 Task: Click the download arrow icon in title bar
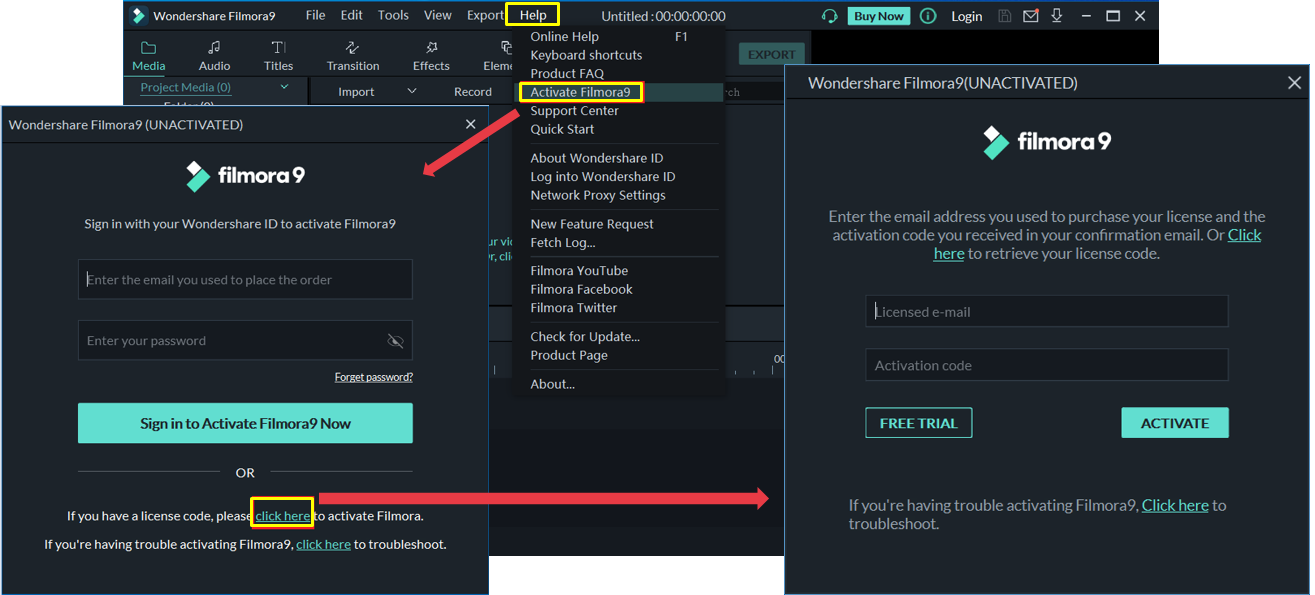(1055, 16)
